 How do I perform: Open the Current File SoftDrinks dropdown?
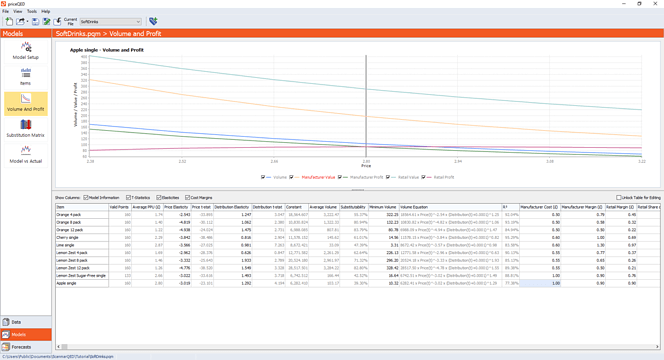111,22
